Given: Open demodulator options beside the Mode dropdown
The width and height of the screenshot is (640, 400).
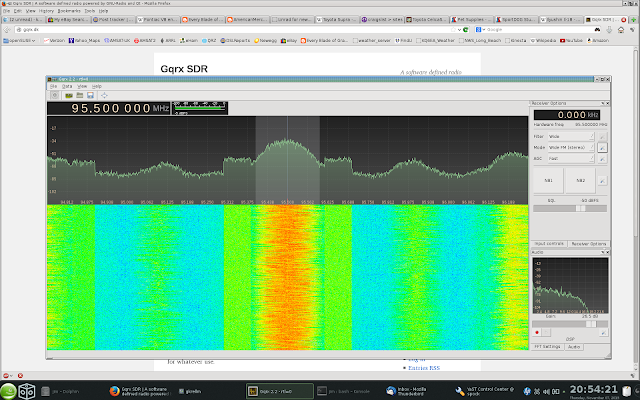Looking at the screenshot, I should pos(602,147).
